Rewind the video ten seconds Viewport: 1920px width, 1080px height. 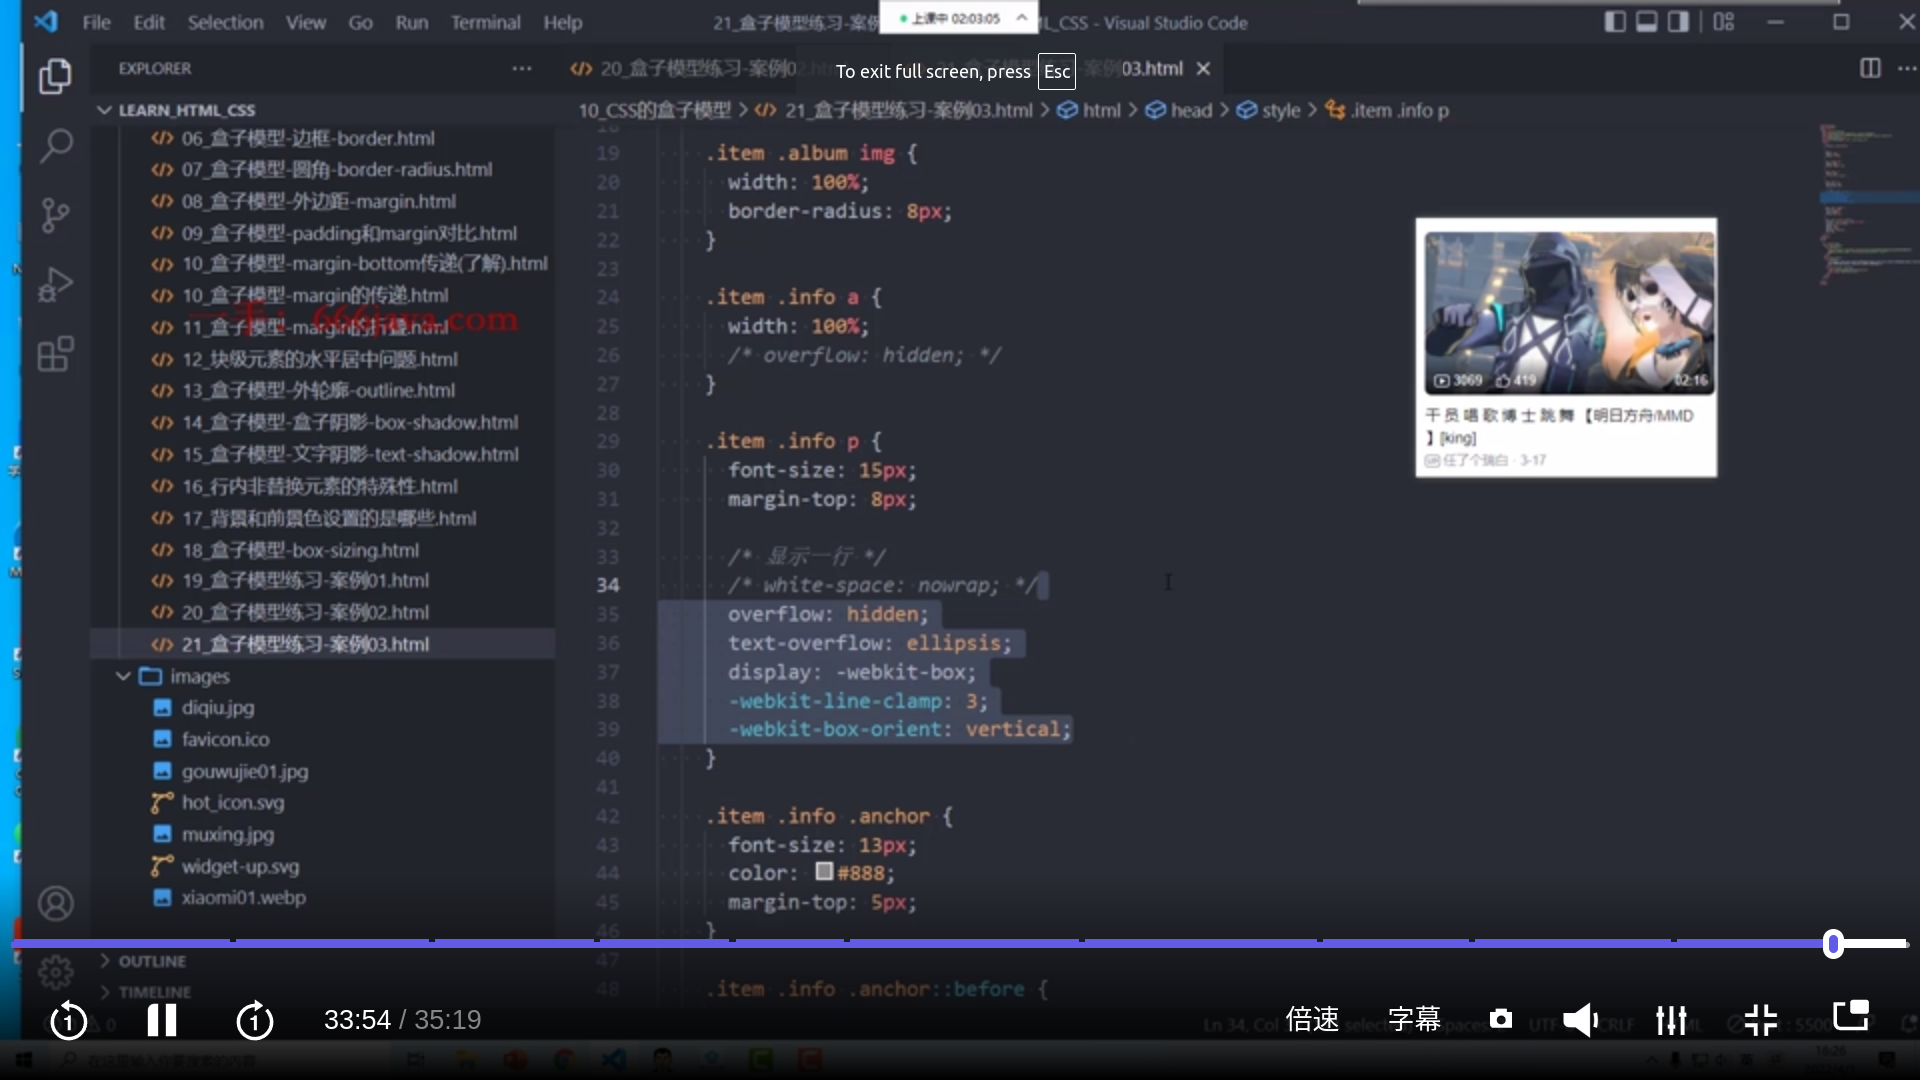pyautogui.click(x=69, y=1020)
